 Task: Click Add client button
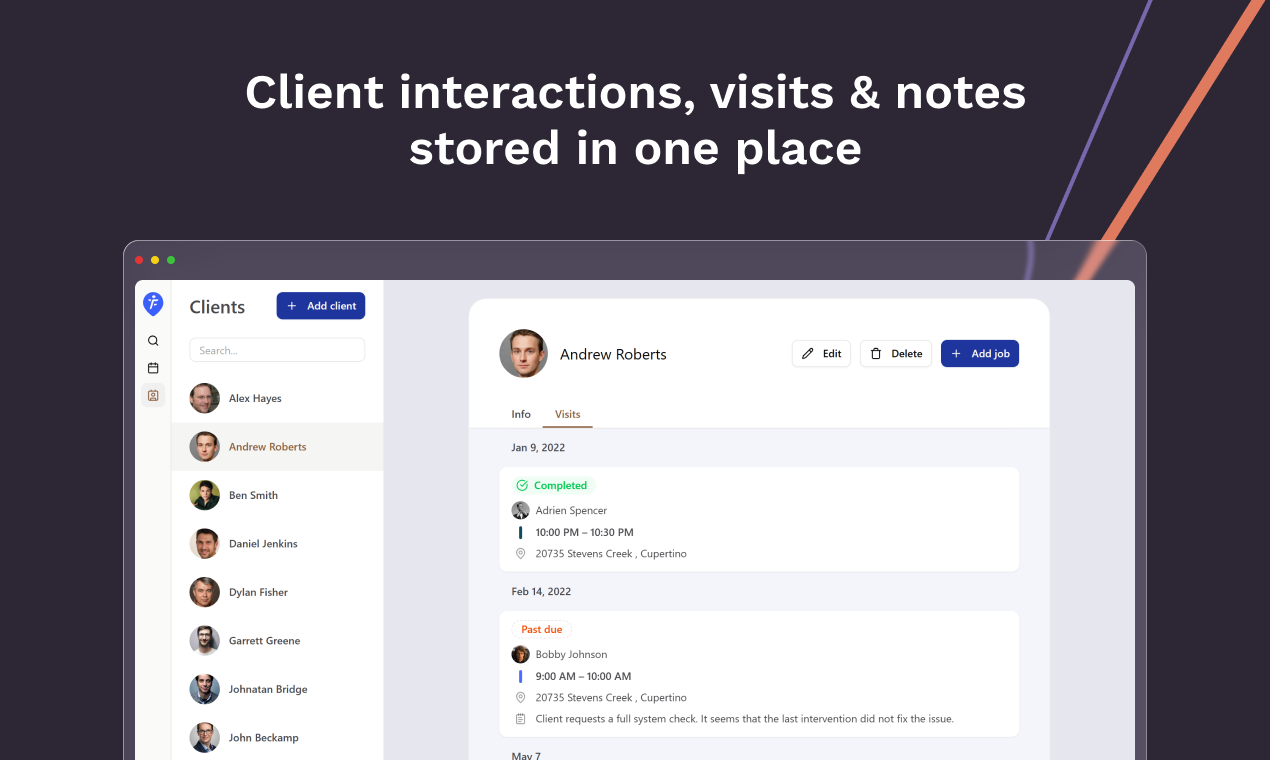[x=321, y=306]
